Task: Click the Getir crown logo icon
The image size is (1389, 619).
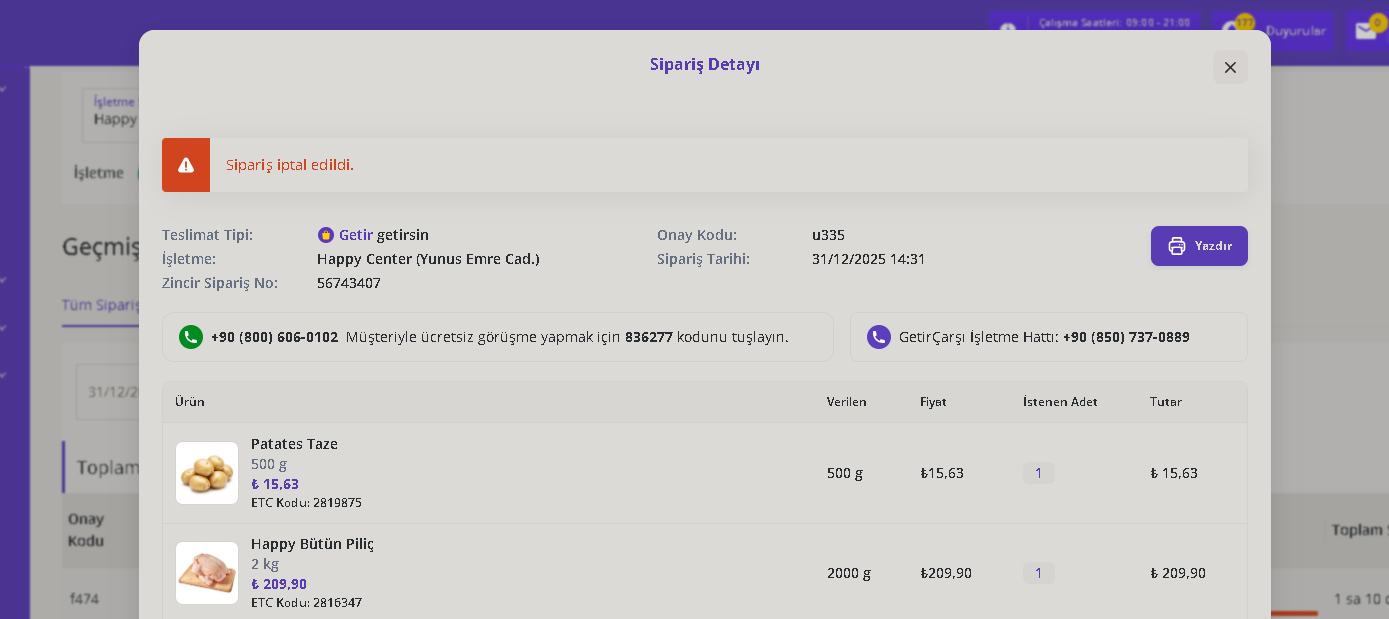Action: tap(326, 235)
